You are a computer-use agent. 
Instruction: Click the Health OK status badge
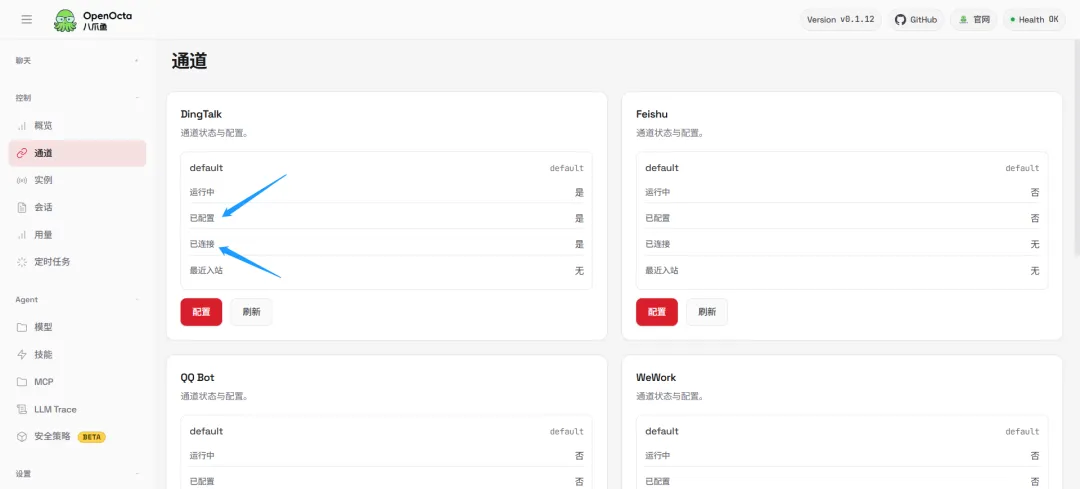point(1034,20)
